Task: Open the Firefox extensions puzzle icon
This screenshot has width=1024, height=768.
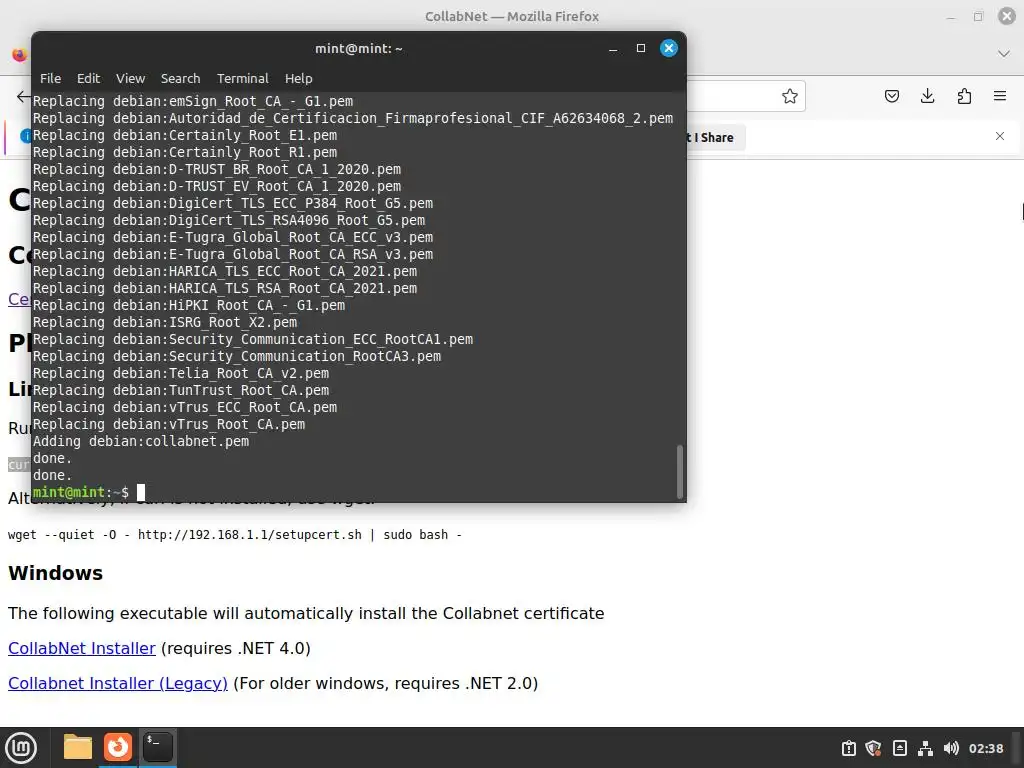Action: (x=964, y=97)
